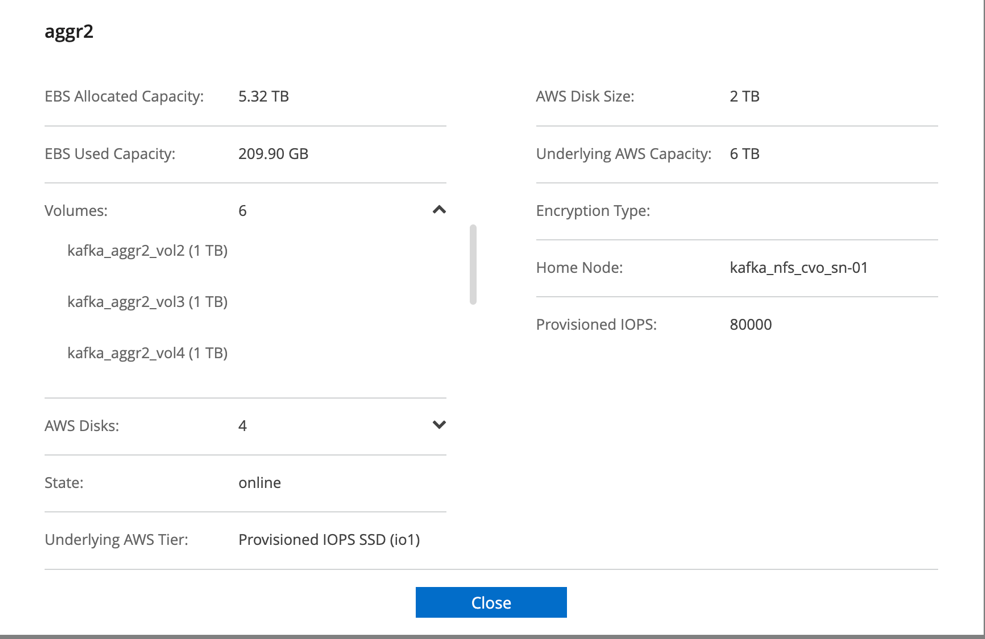This screenshot has width=985, height=639.
Task: Click the 5.32 TB allocated capacity value
Action: click(x=263, y=97)
